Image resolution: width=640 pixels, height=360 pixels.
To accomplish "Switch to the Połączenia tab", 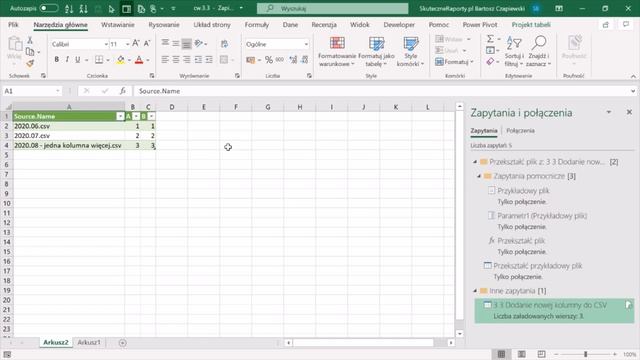I will click(520, 131).
